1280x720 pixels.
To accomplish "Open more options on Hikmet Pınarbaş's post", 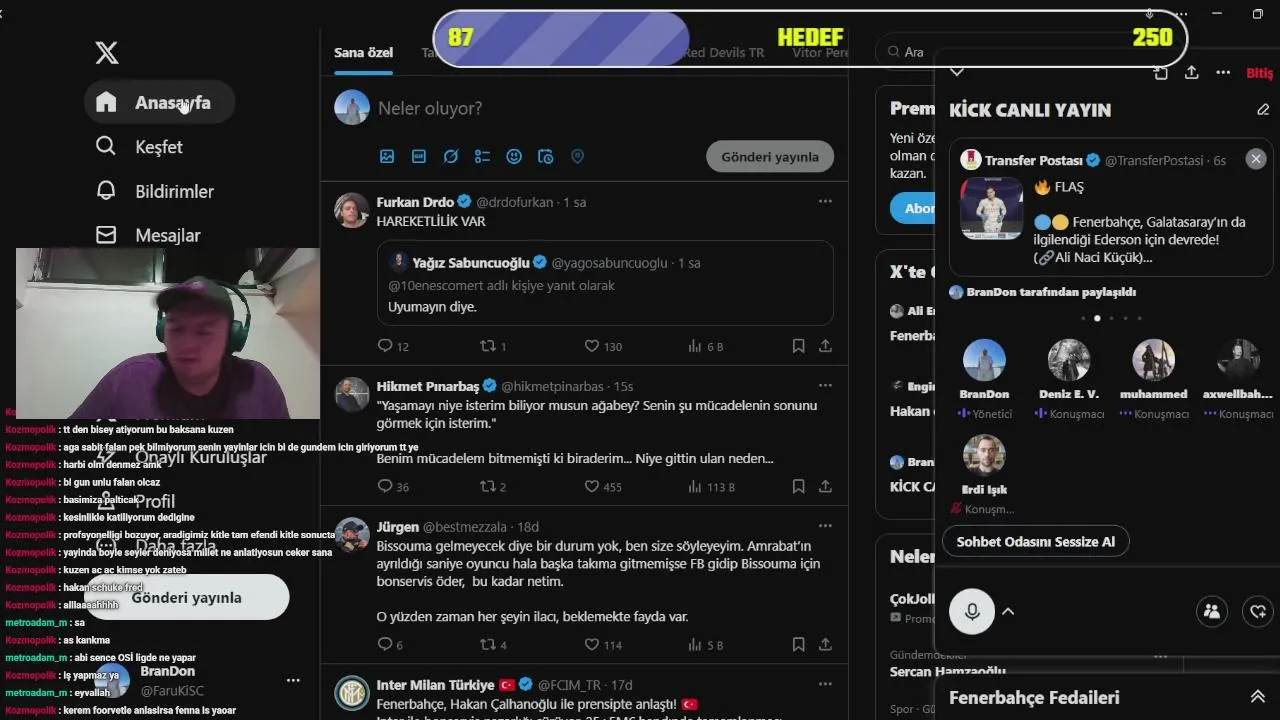I will click(x=825, y=385).
